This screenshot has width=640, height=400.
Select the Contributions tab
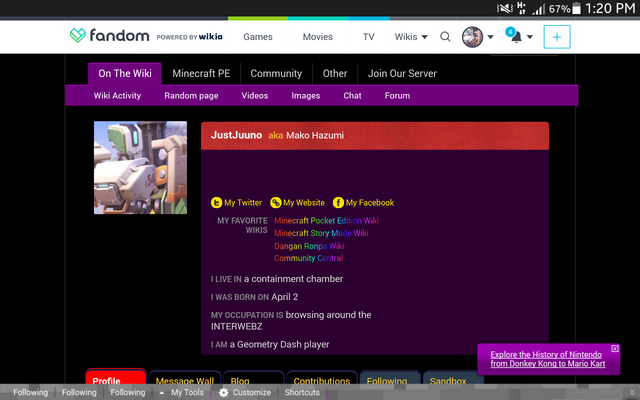click(x=322, y=378)
